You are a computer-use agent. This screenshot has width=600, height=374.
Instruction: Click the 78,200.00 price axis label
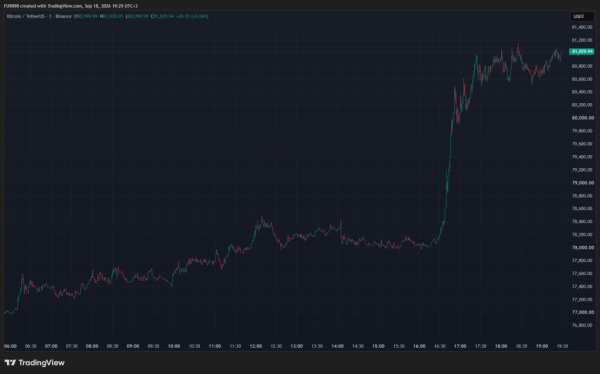(x=583, y=235)
